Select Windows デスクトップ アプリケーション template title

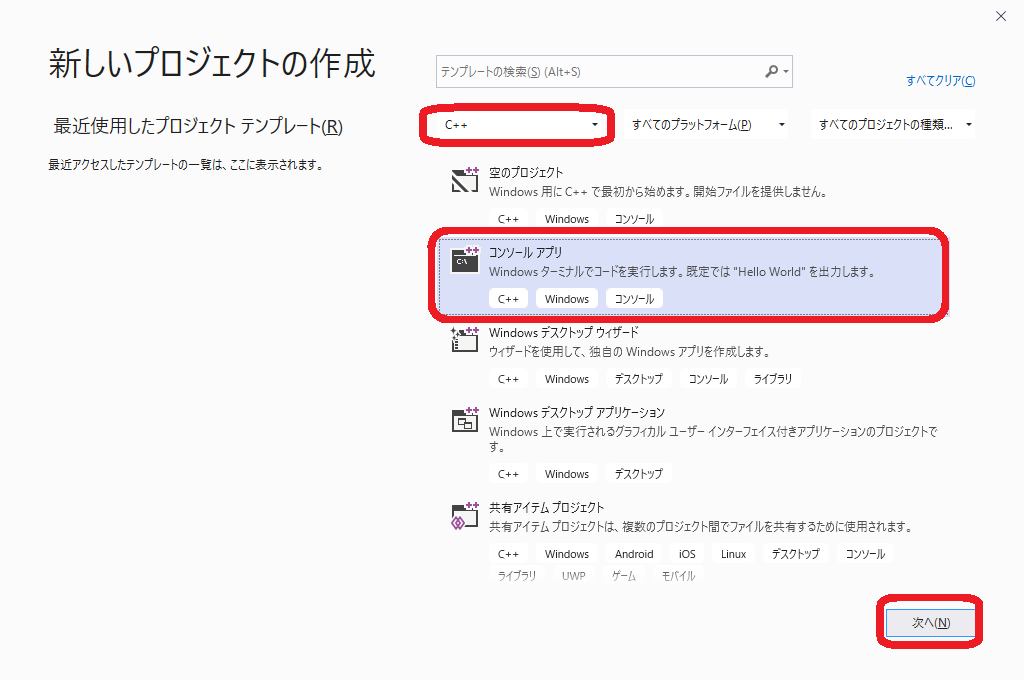click(576, 412)
